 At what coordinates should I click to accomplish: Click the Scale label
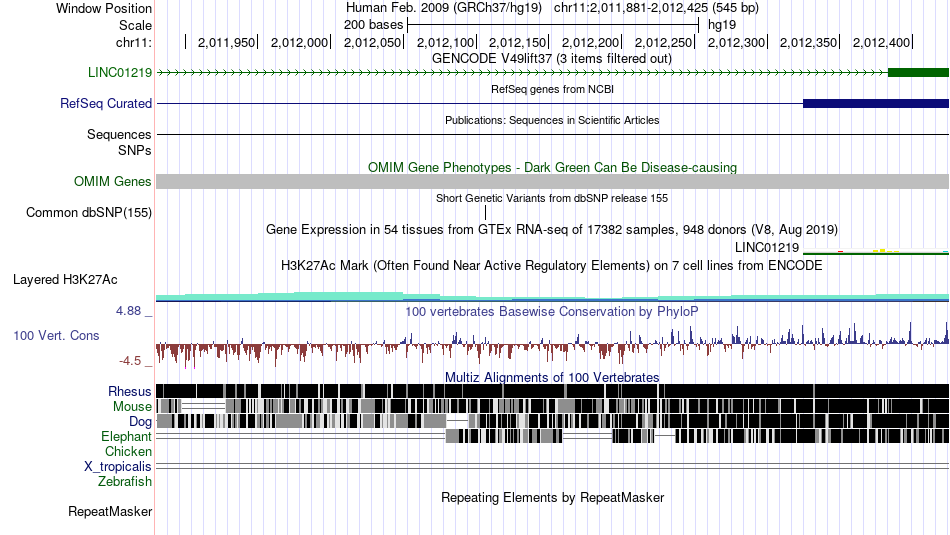click(x=136, y=25)
